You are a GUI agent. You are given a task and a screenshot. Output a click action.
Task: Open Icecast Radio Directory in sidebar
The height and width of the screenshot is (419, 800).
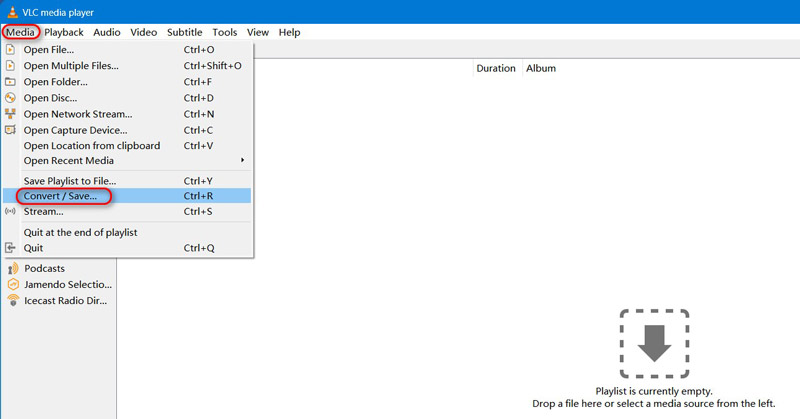click(65, 301)
